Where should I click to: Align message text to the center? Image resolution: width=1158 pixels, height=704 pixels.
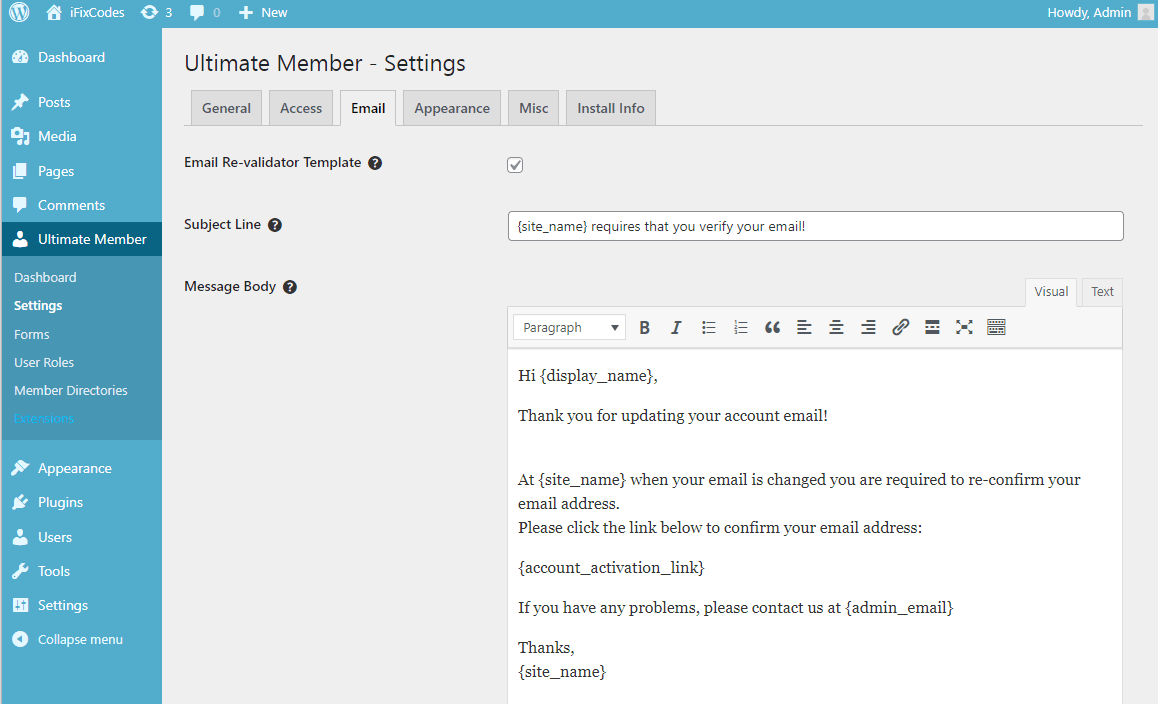(x=836, y=327)
